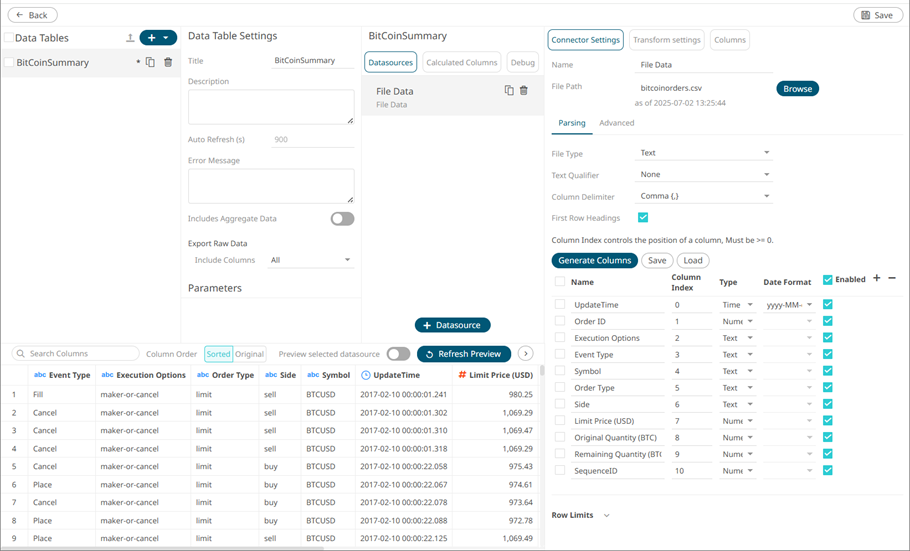
Task: Toggle Preview selected datasource switch
Action: click(398, 354)
